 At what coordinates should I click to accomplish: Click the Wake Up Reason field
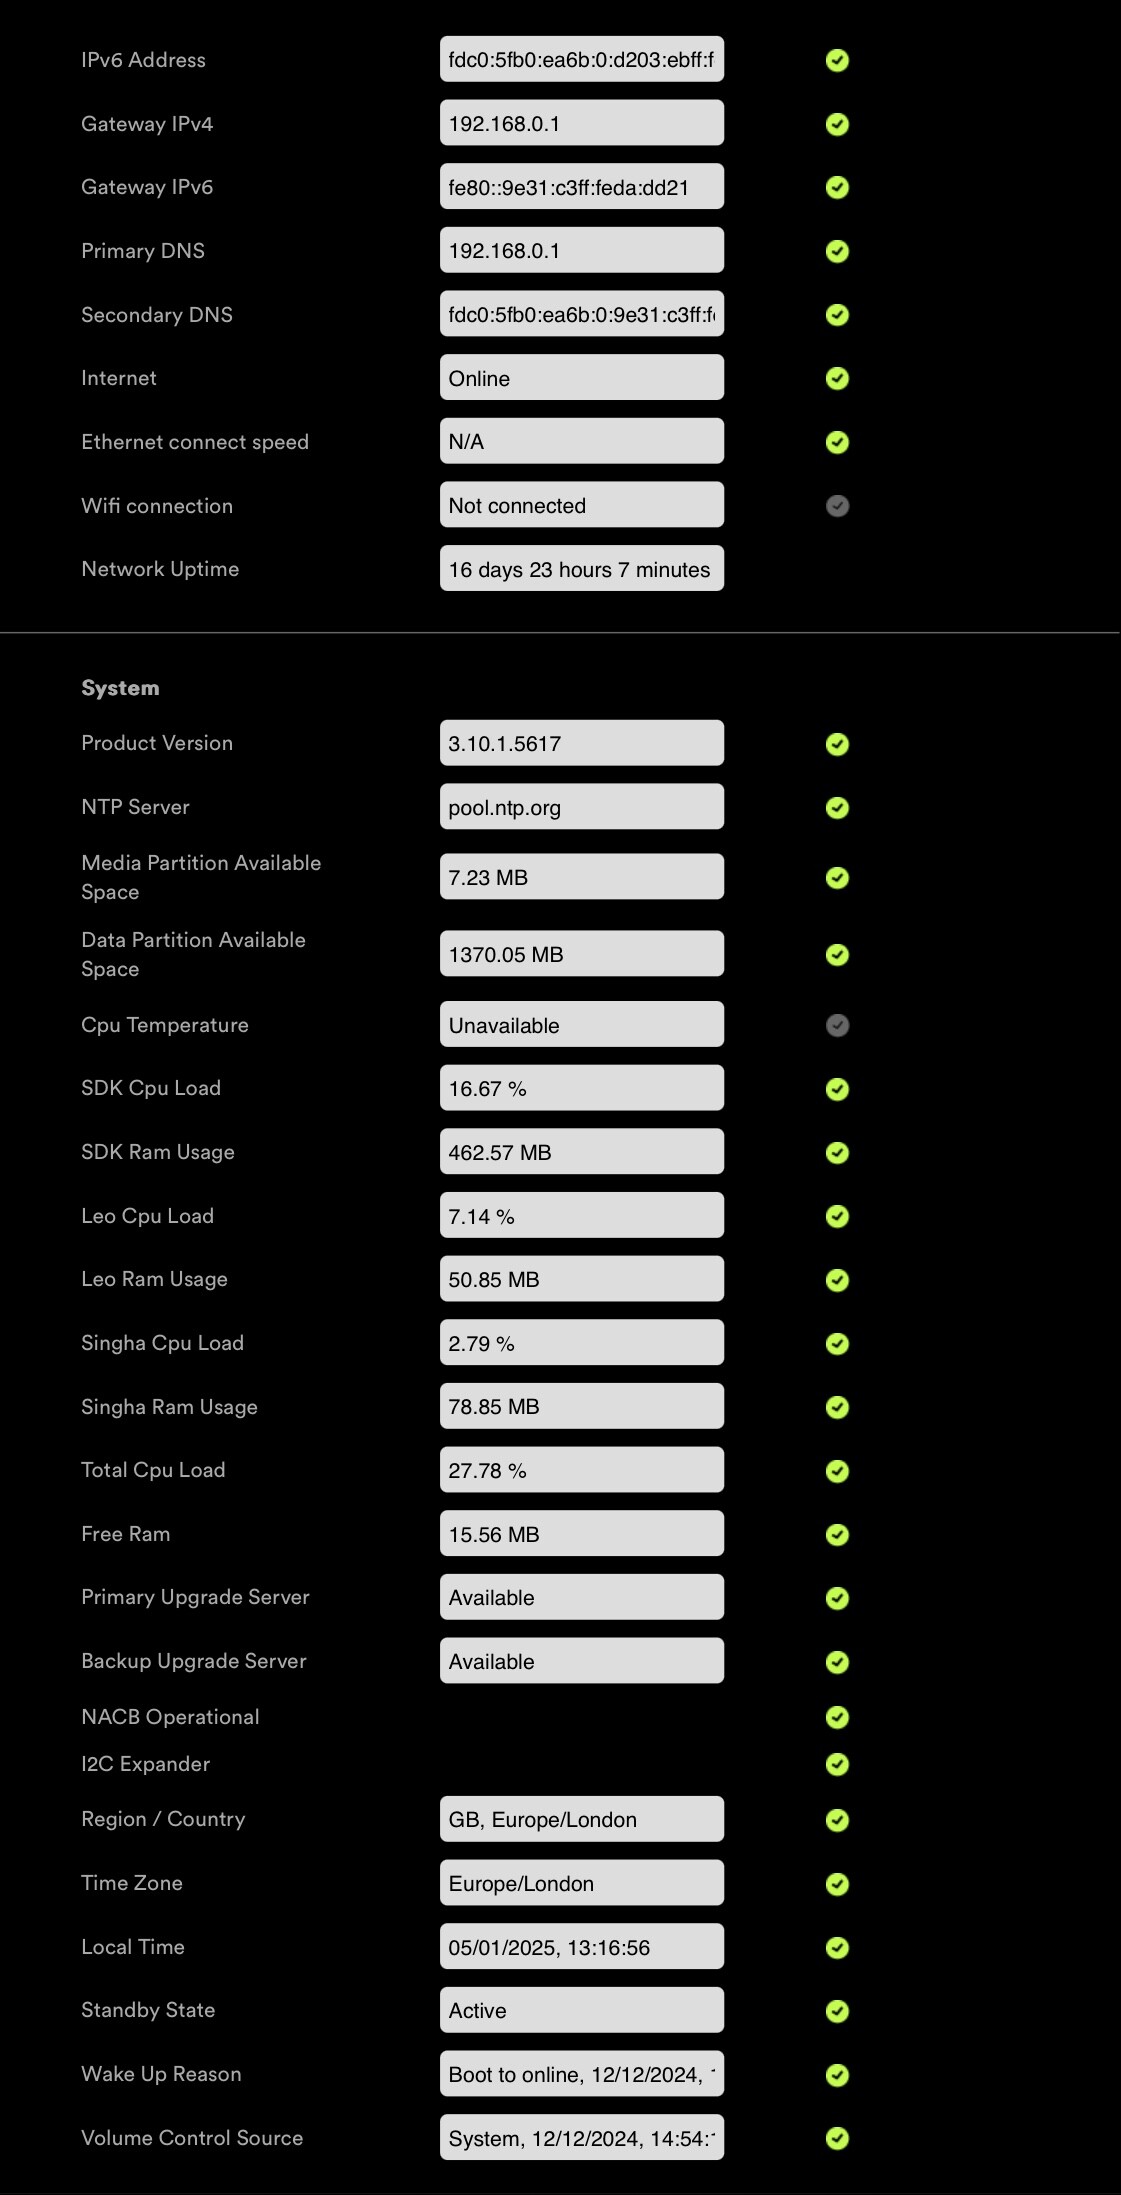click(581, 2074)
